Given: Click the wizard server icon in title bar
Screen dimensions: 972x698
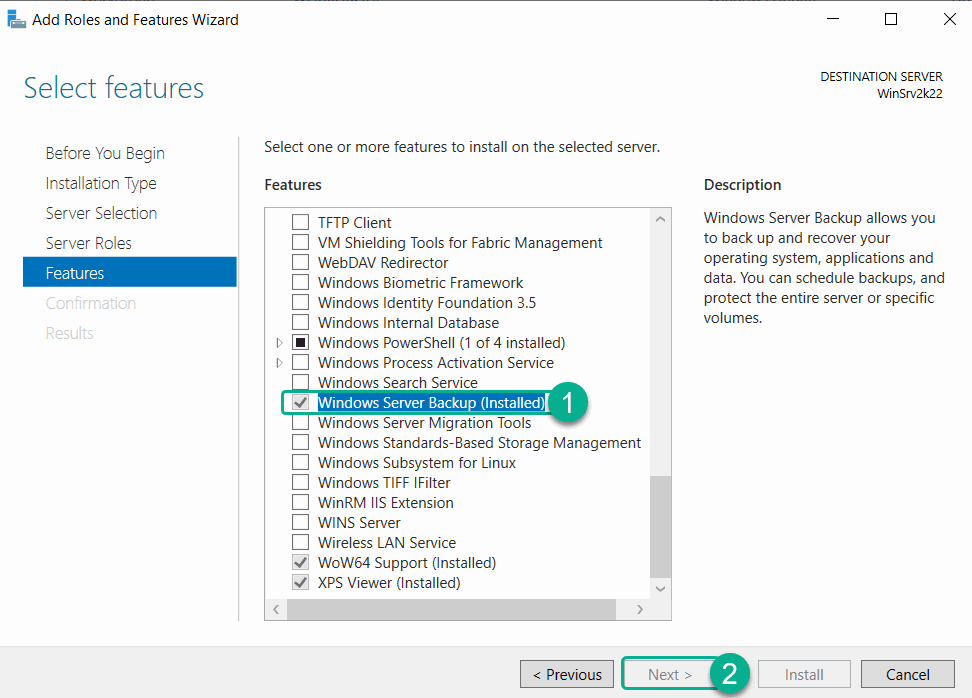Looking at the screenshot, I should coord(16,19).
